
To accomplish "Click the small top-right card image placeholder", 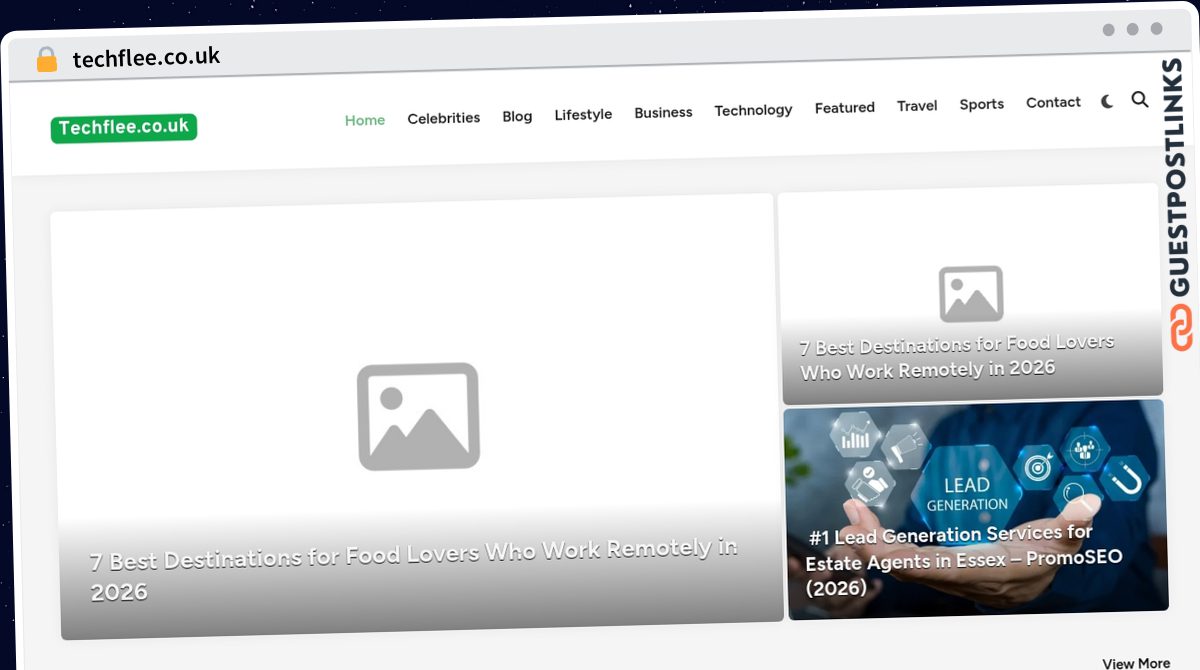I will click(971, 294).
